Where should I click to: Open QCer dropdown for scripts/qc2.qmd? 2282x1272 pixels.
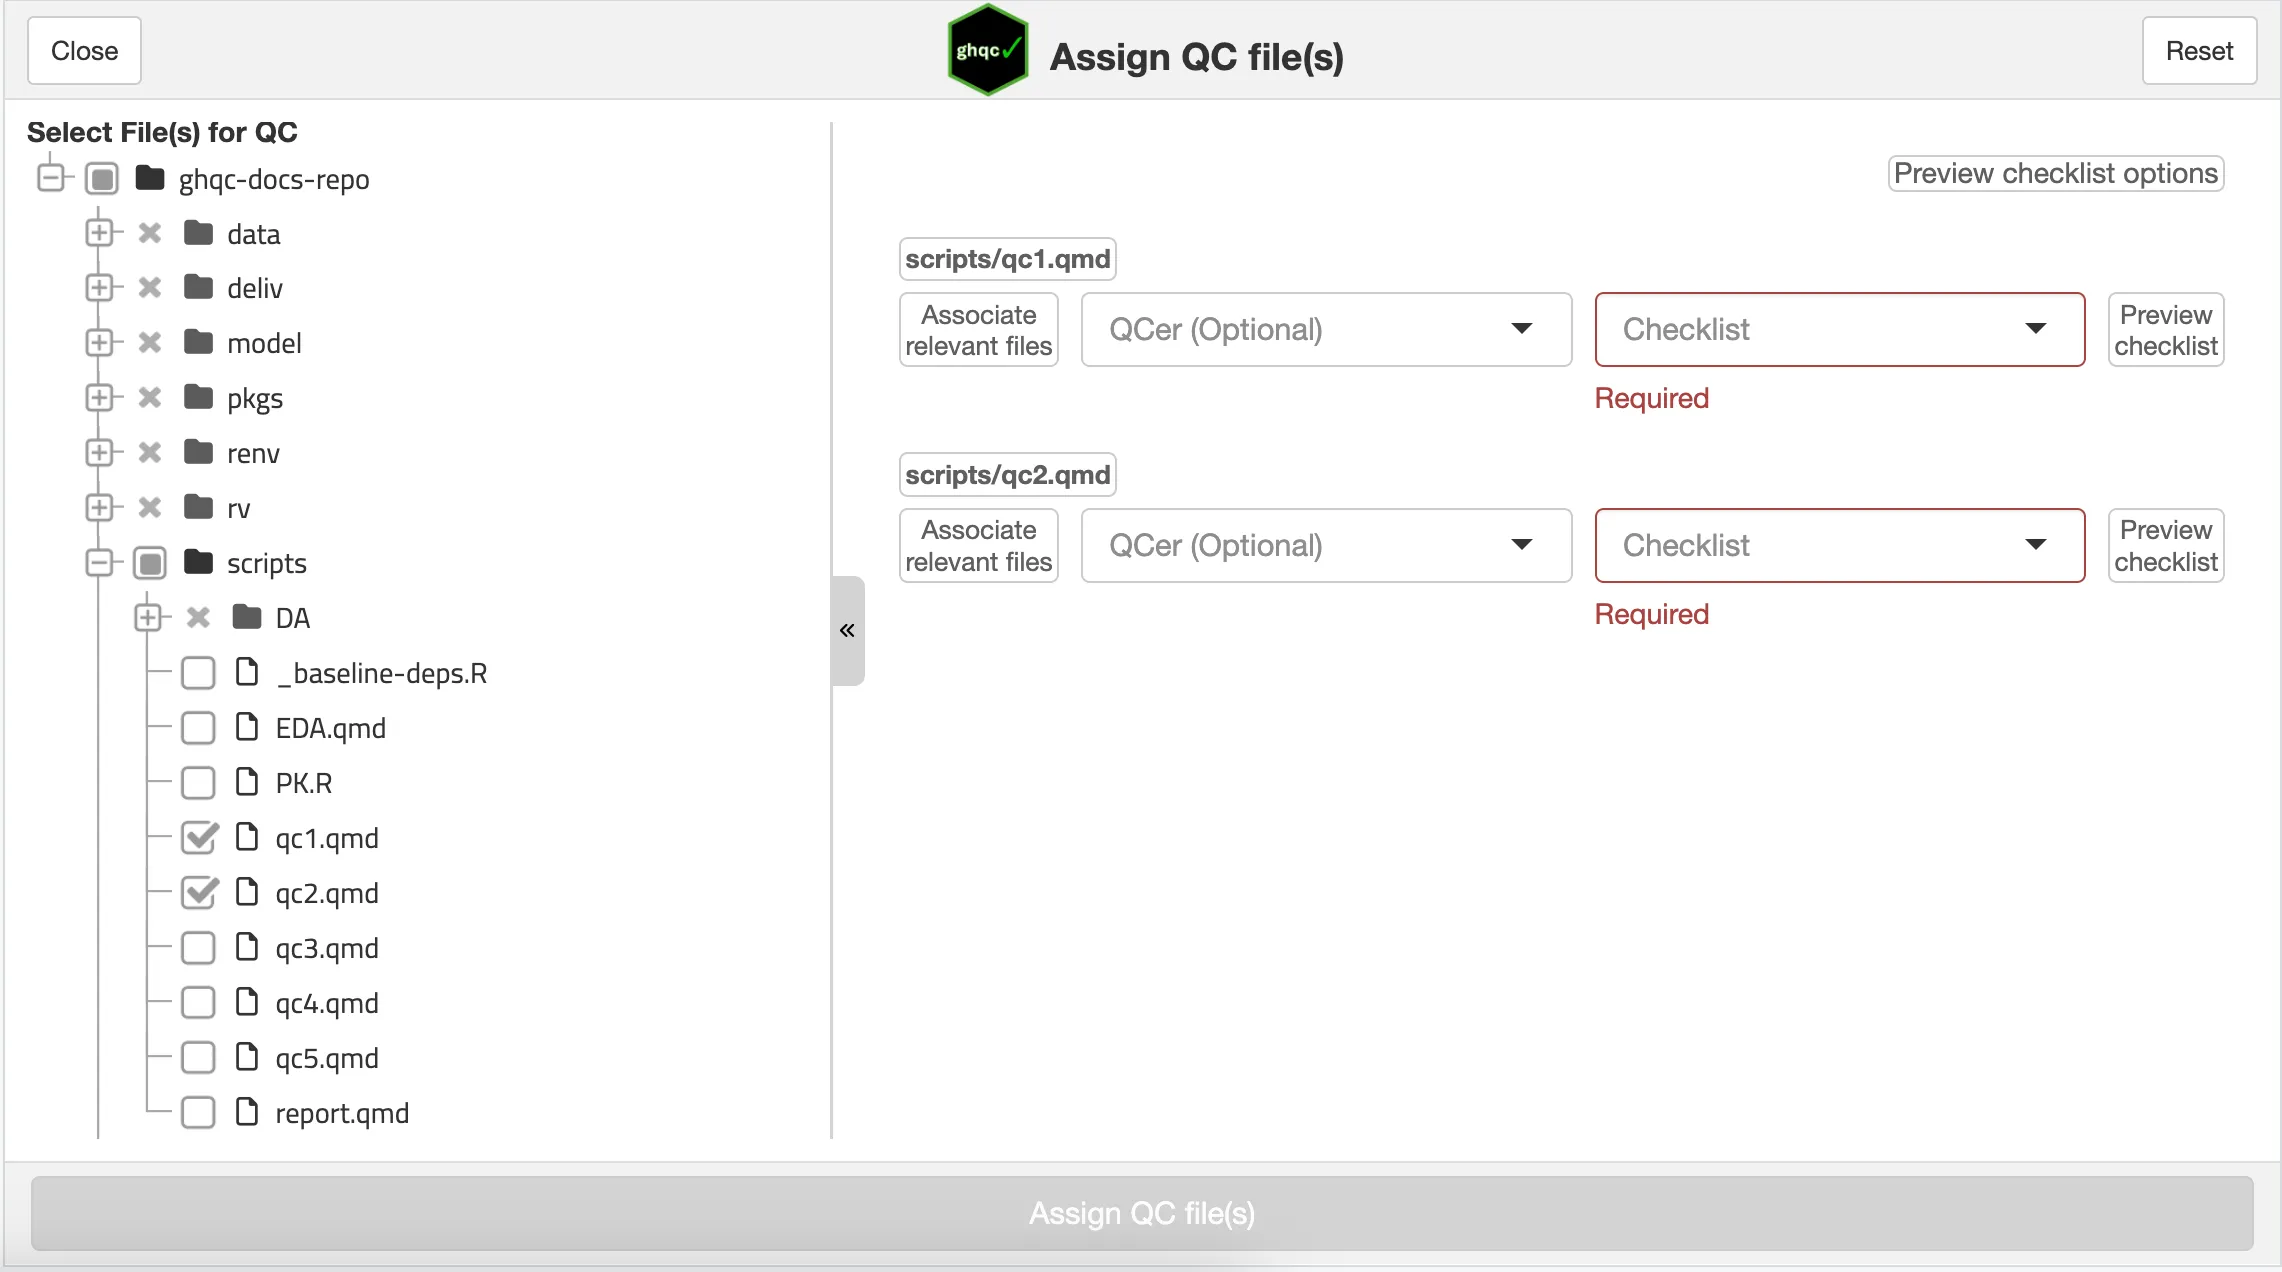[x=1325, y=545]
